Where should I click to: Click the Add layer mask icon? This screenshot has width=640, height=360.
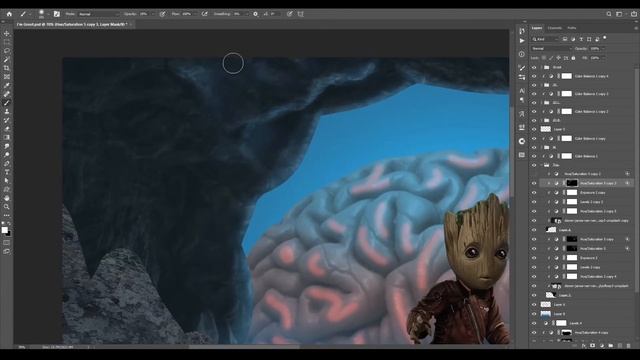pos(593,346)
